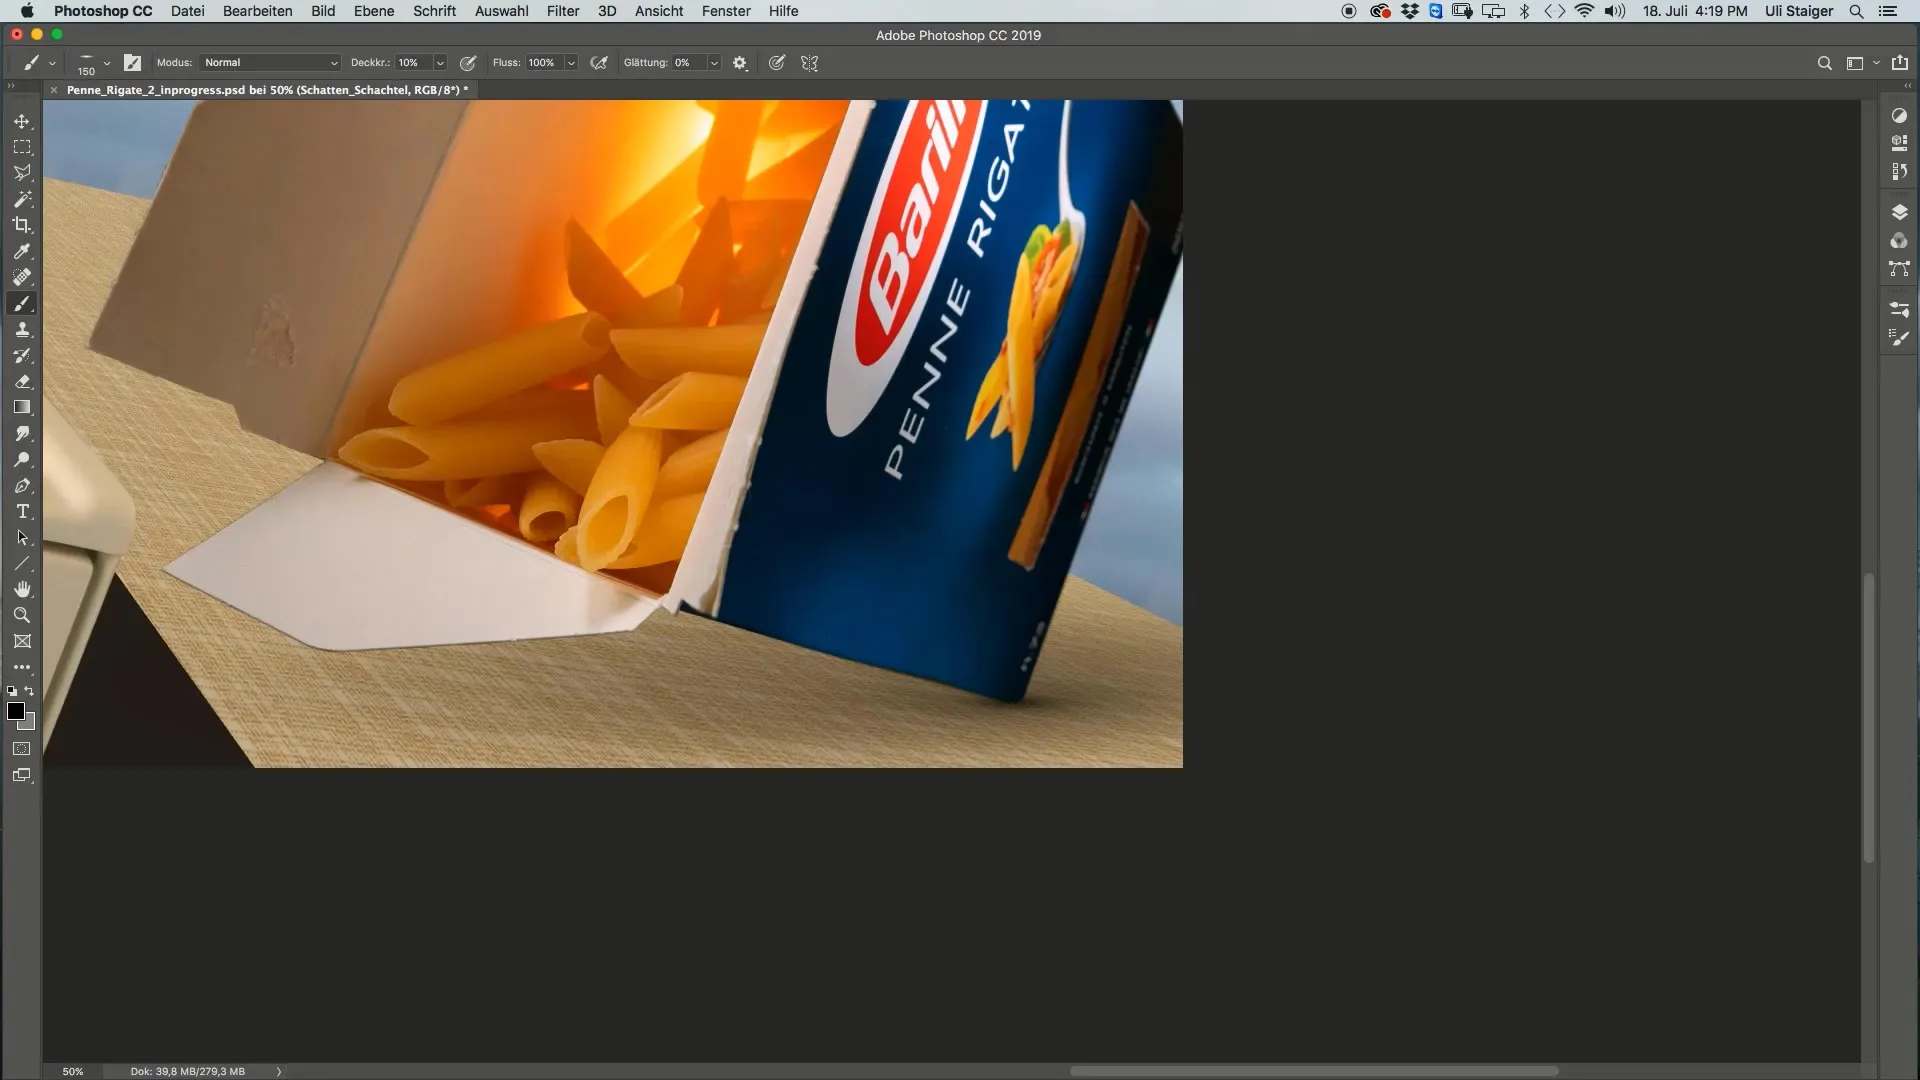The image size is (1920, 1080).
Task: Click the Deckkr. opacity value field
Action: coord(413,63)
